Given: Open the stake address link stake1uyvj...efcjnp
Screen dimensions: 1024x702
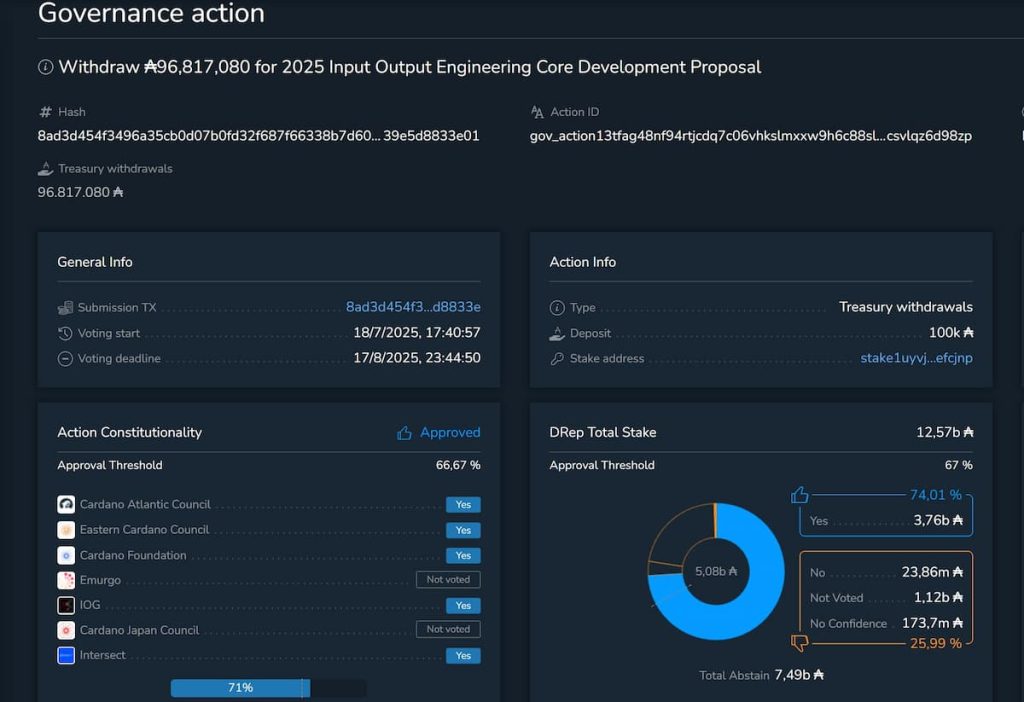Looking at the screenshot, I should click(x=916, y=358).
